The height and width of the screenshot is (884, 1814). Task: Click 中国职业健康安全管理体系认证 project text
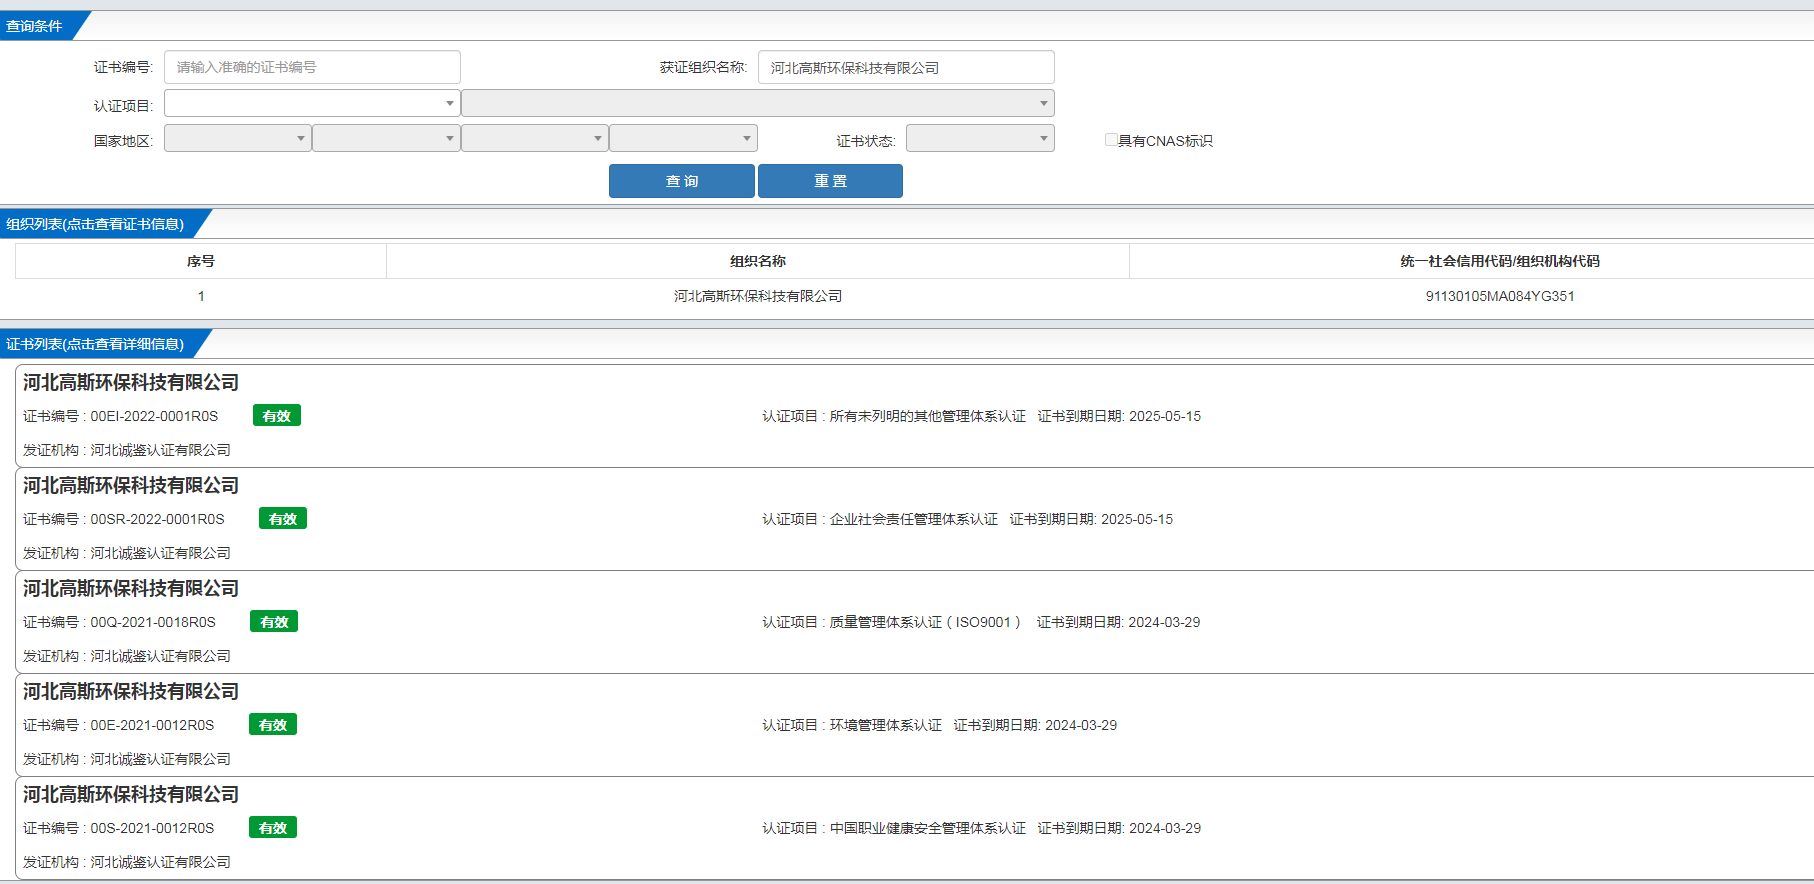928,828
